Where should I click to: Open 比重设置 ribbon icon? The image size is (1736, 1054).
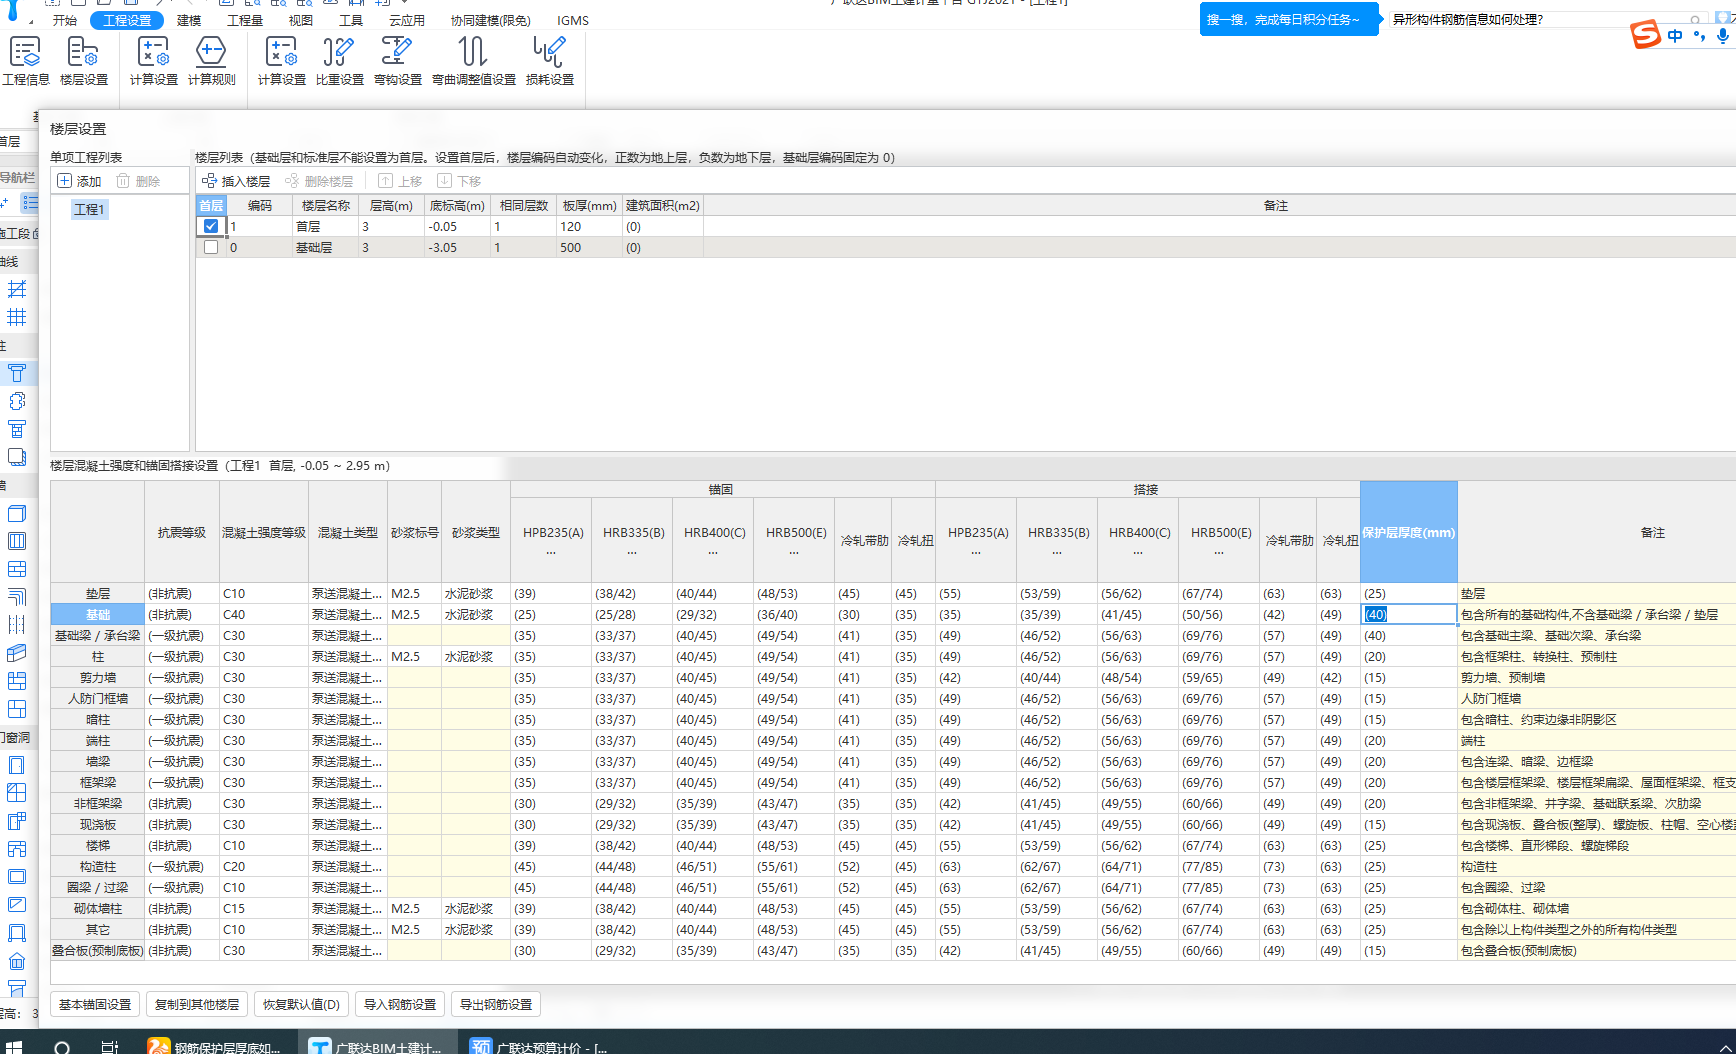click(x=339, y=61)
